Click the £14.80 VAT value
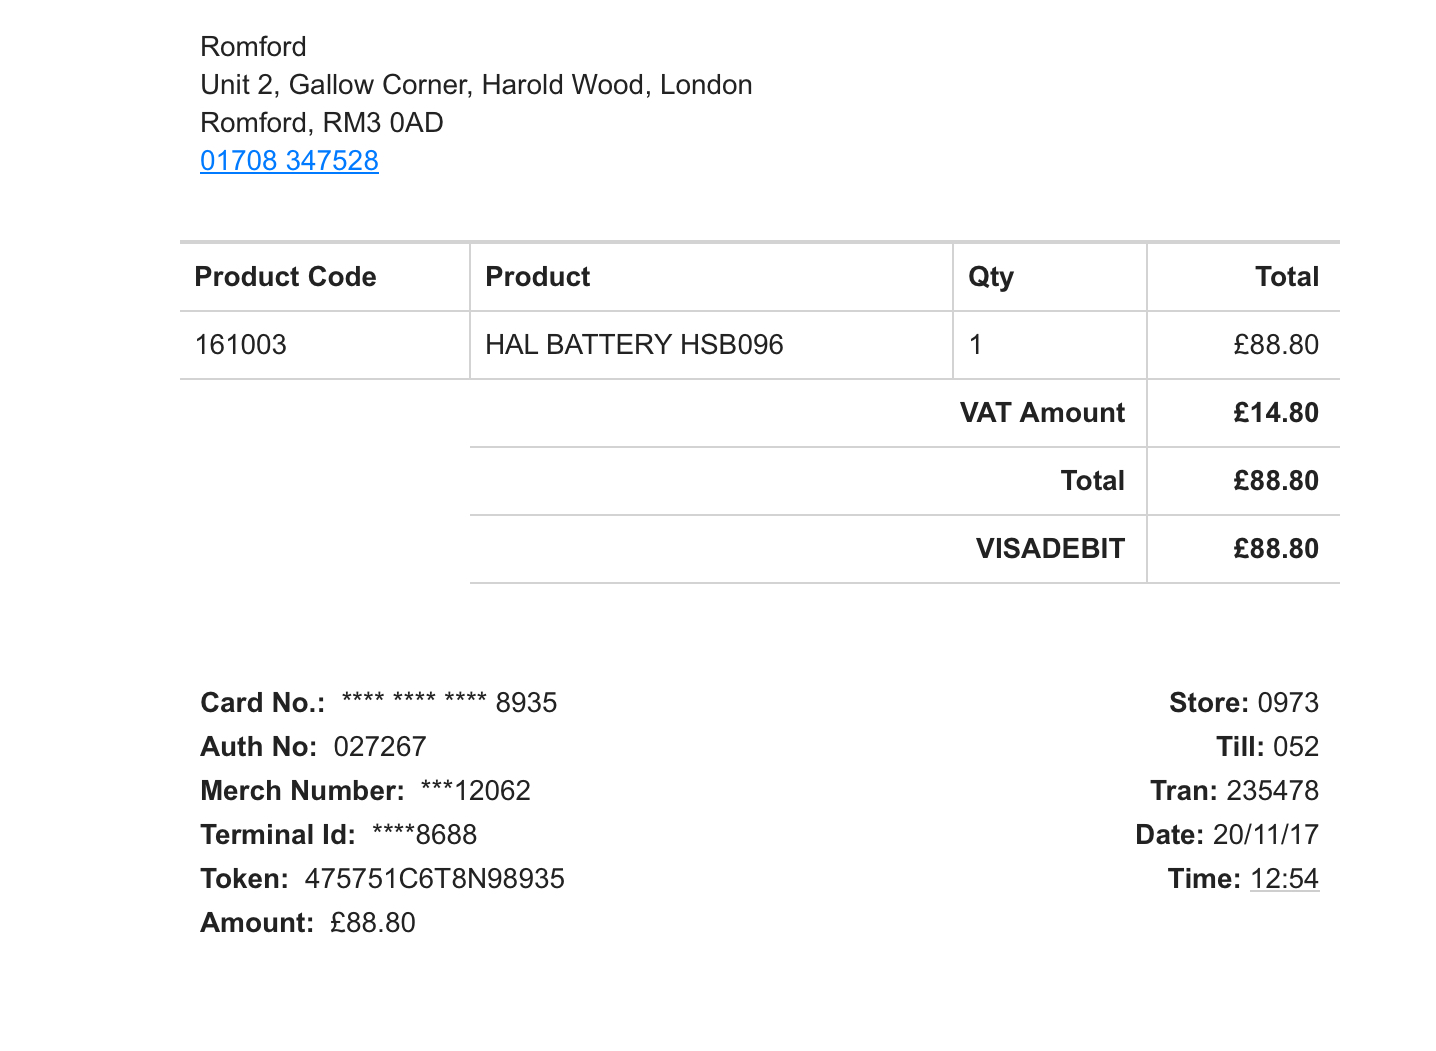 coord(1275,413)
